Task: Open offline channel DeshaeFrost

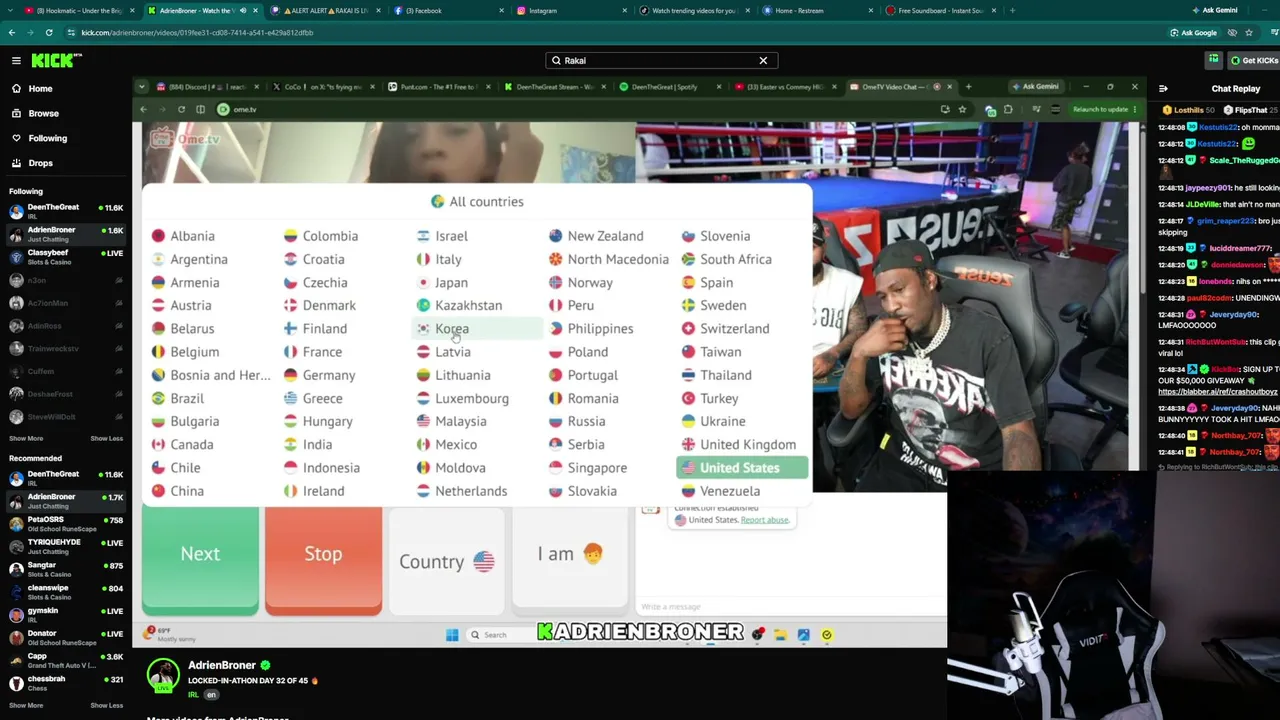Action: [x=65, y=395]
